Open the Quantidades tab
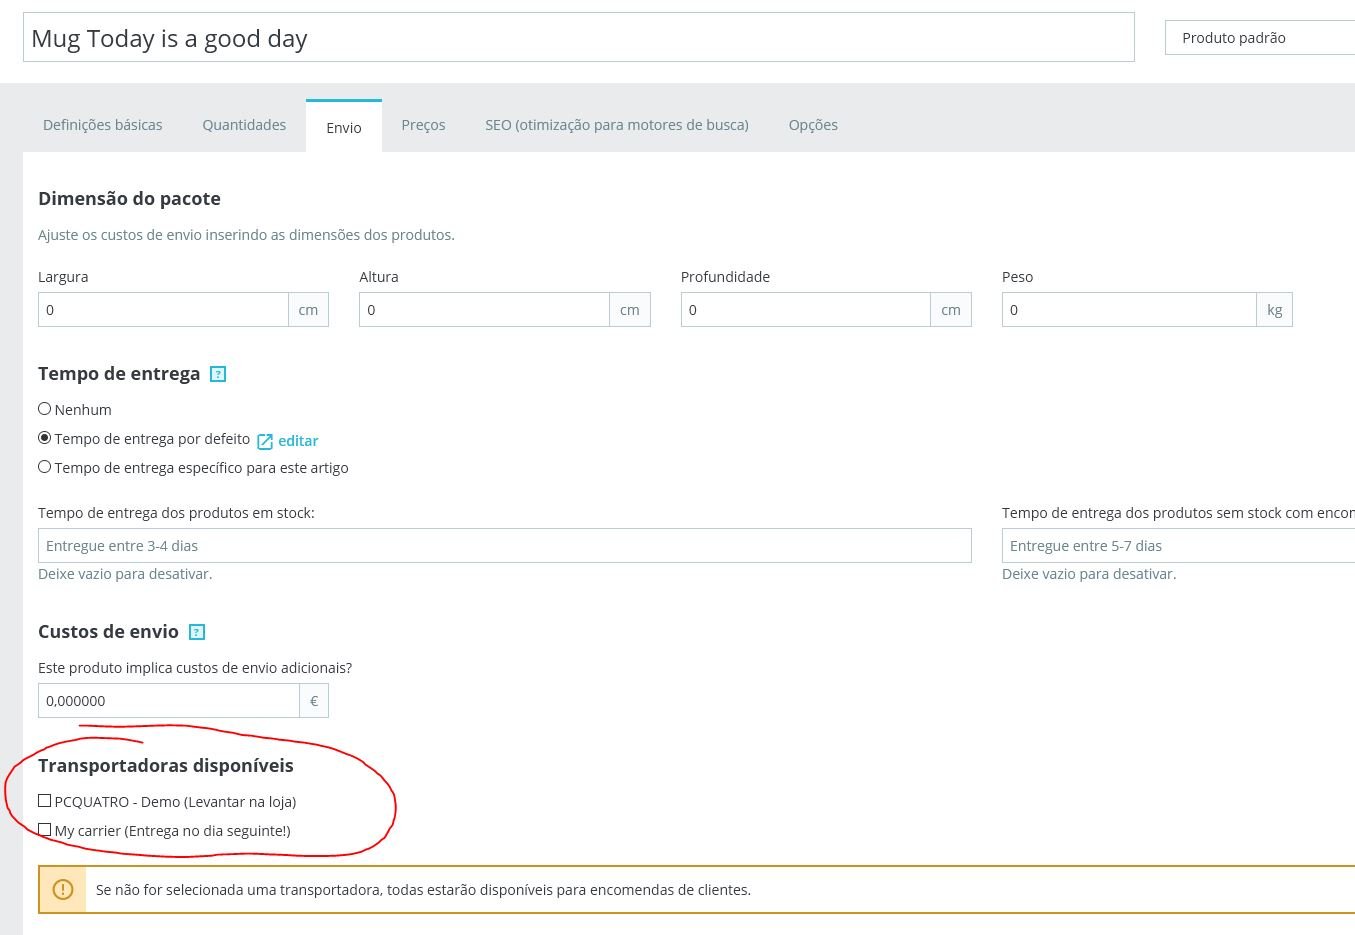Image resolution: width=1355 pixels, height=935 pixels. coord(244,125)
